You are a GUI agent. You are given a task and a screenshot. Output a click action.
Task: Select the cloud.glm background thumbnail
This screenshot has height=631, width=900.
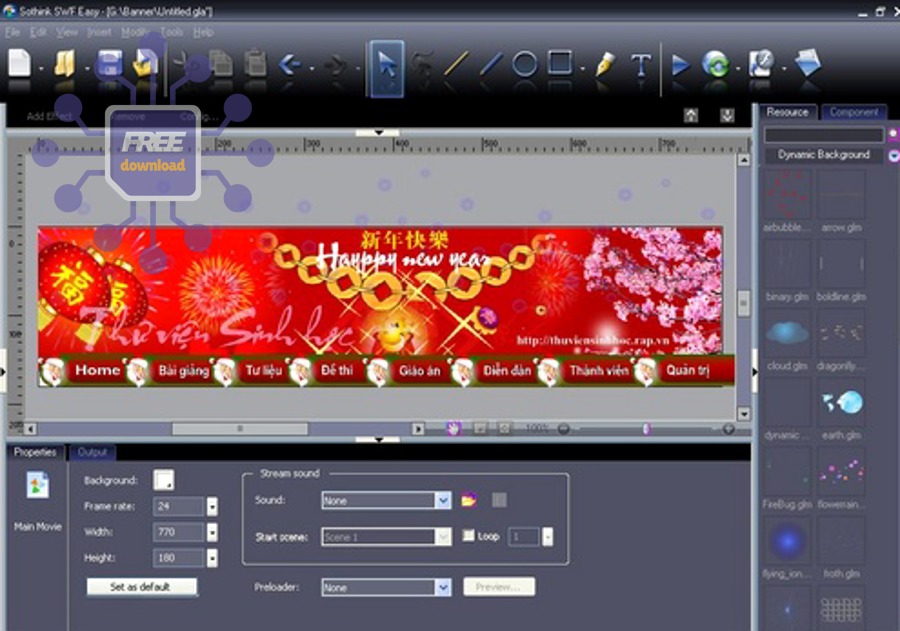(x=788, y=333)
